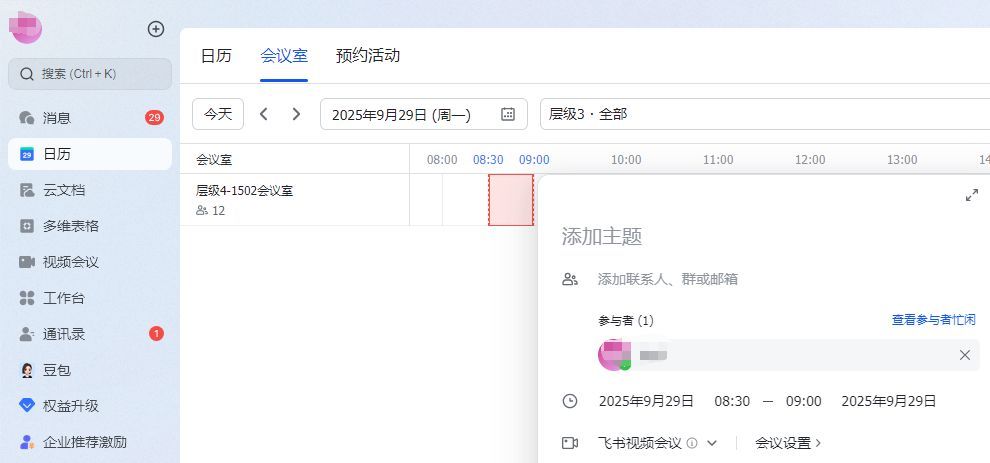Go to next day with right arrow
Image resolution: width=990 pixels, height=463 pixels.
296,114
